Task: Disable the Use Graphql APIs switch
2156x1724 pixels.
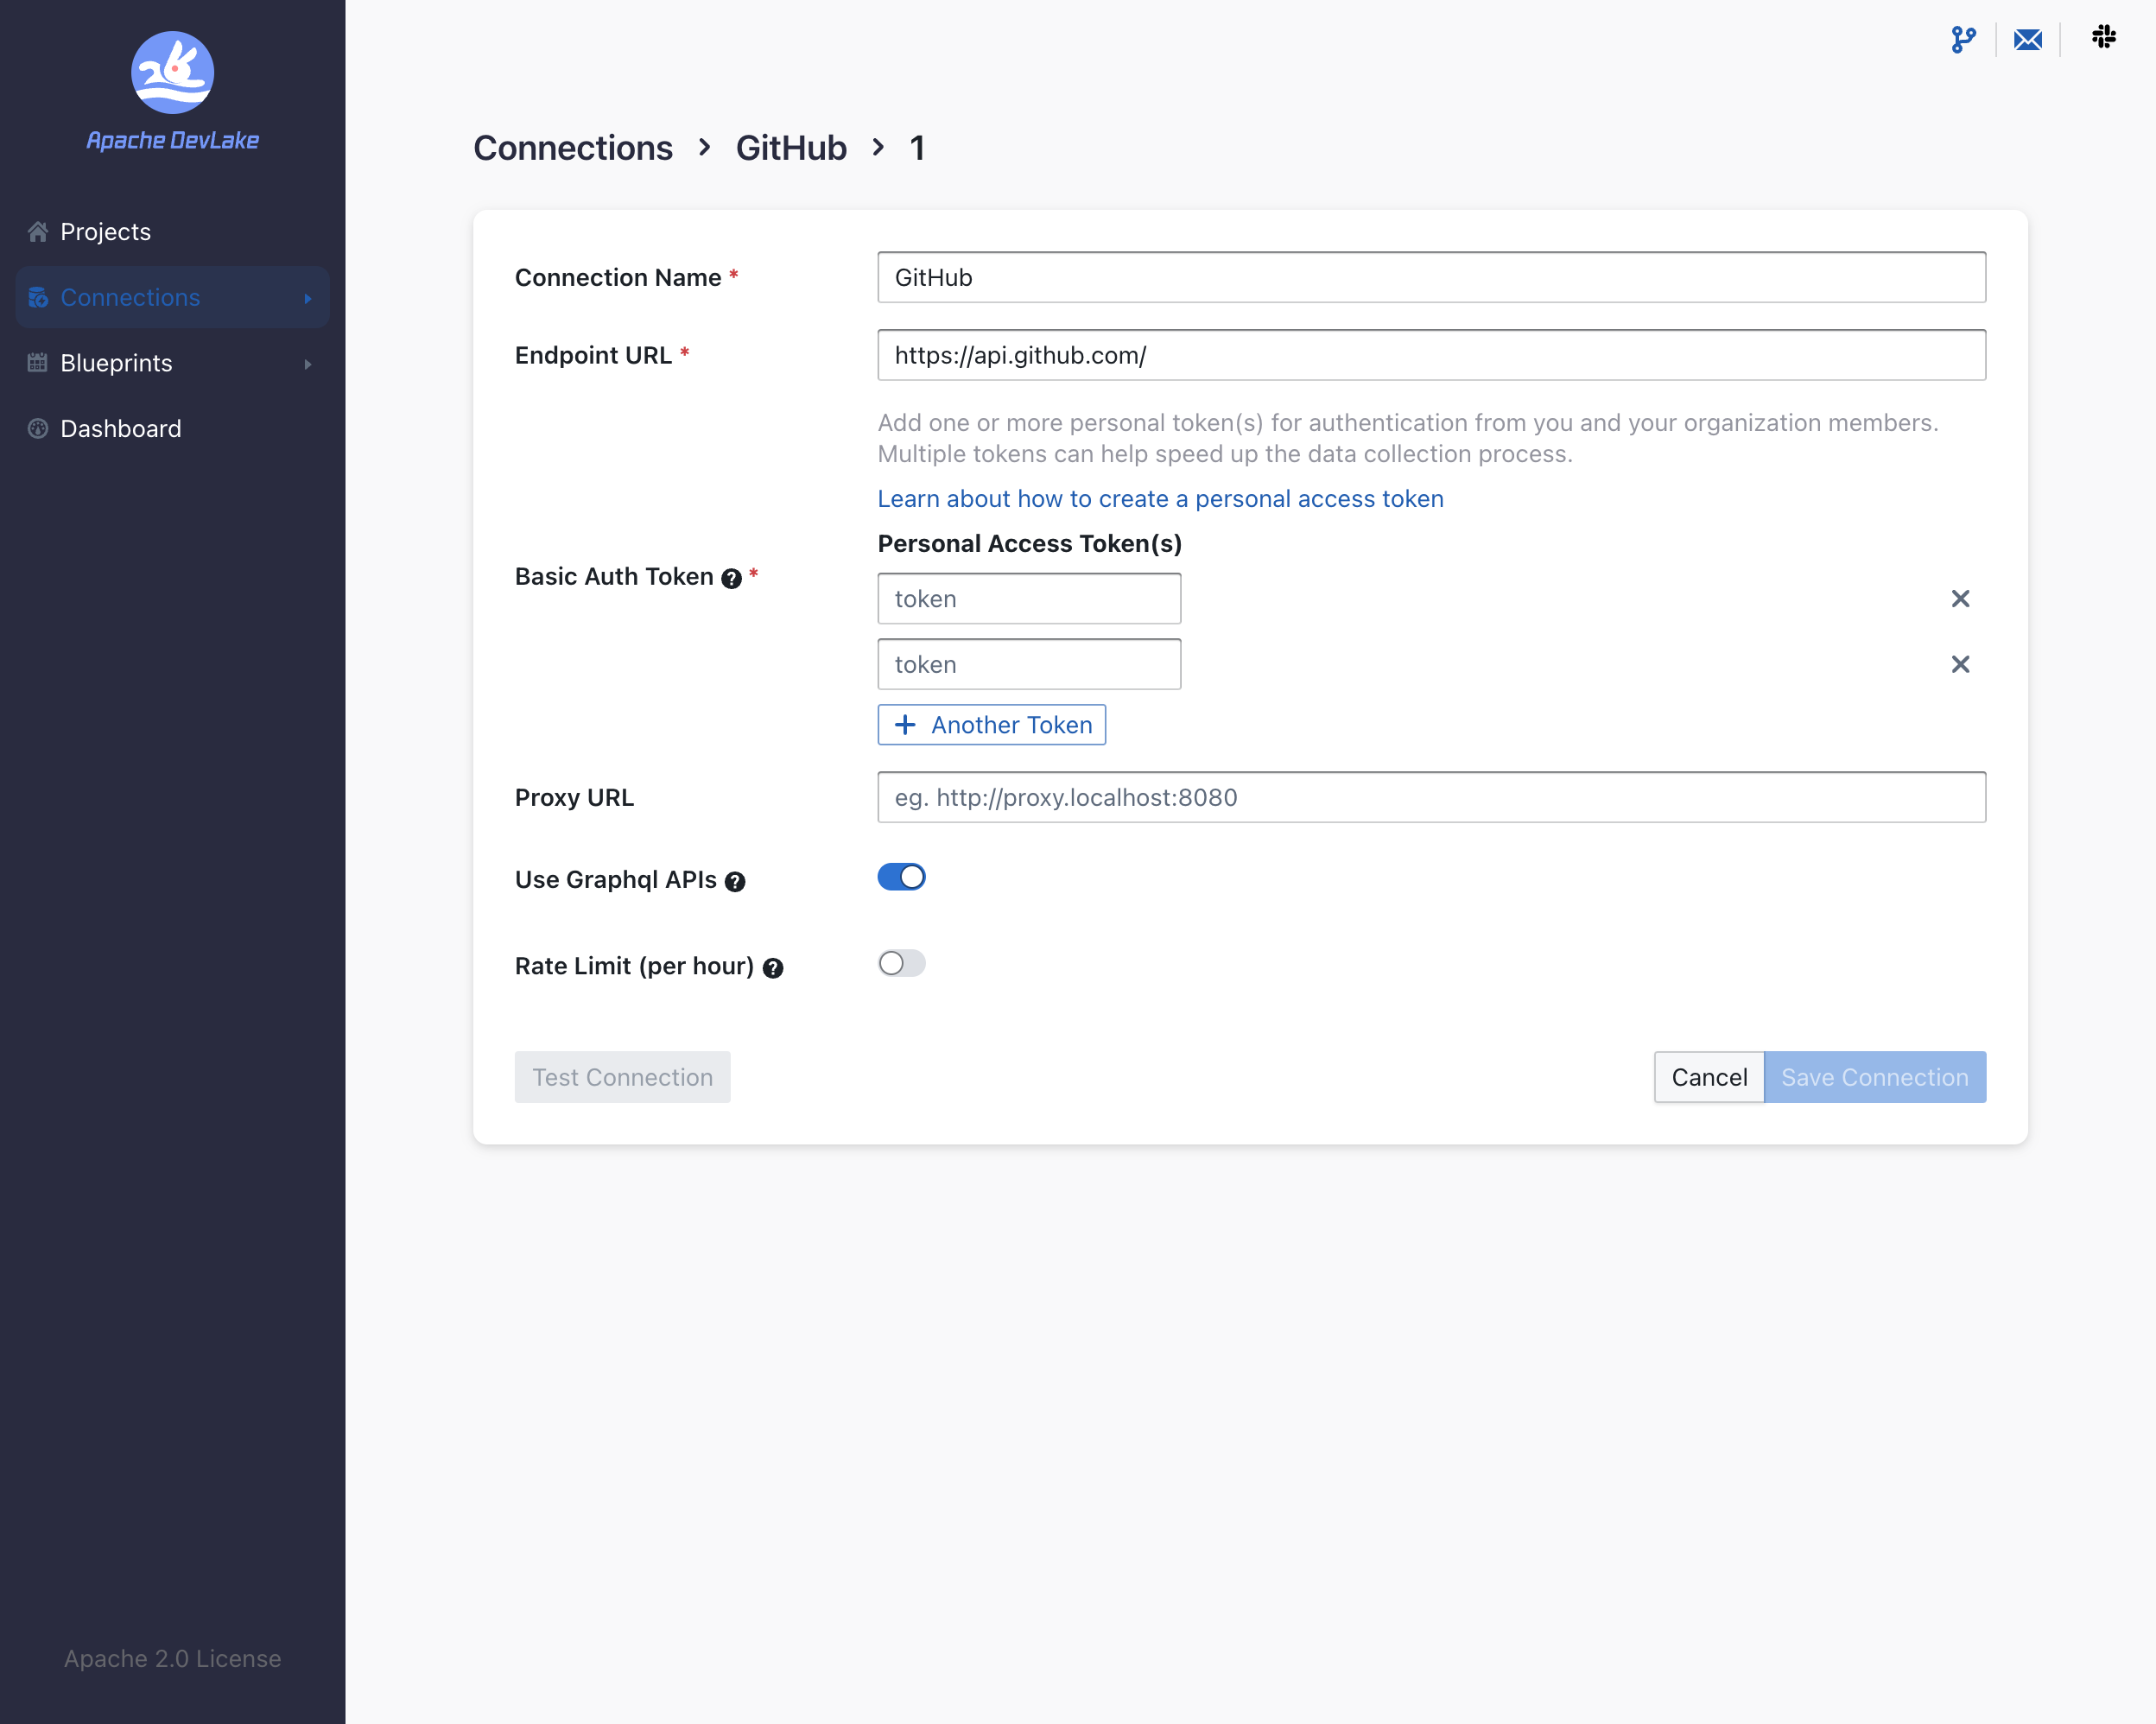Action: click(x=901, y=877)
